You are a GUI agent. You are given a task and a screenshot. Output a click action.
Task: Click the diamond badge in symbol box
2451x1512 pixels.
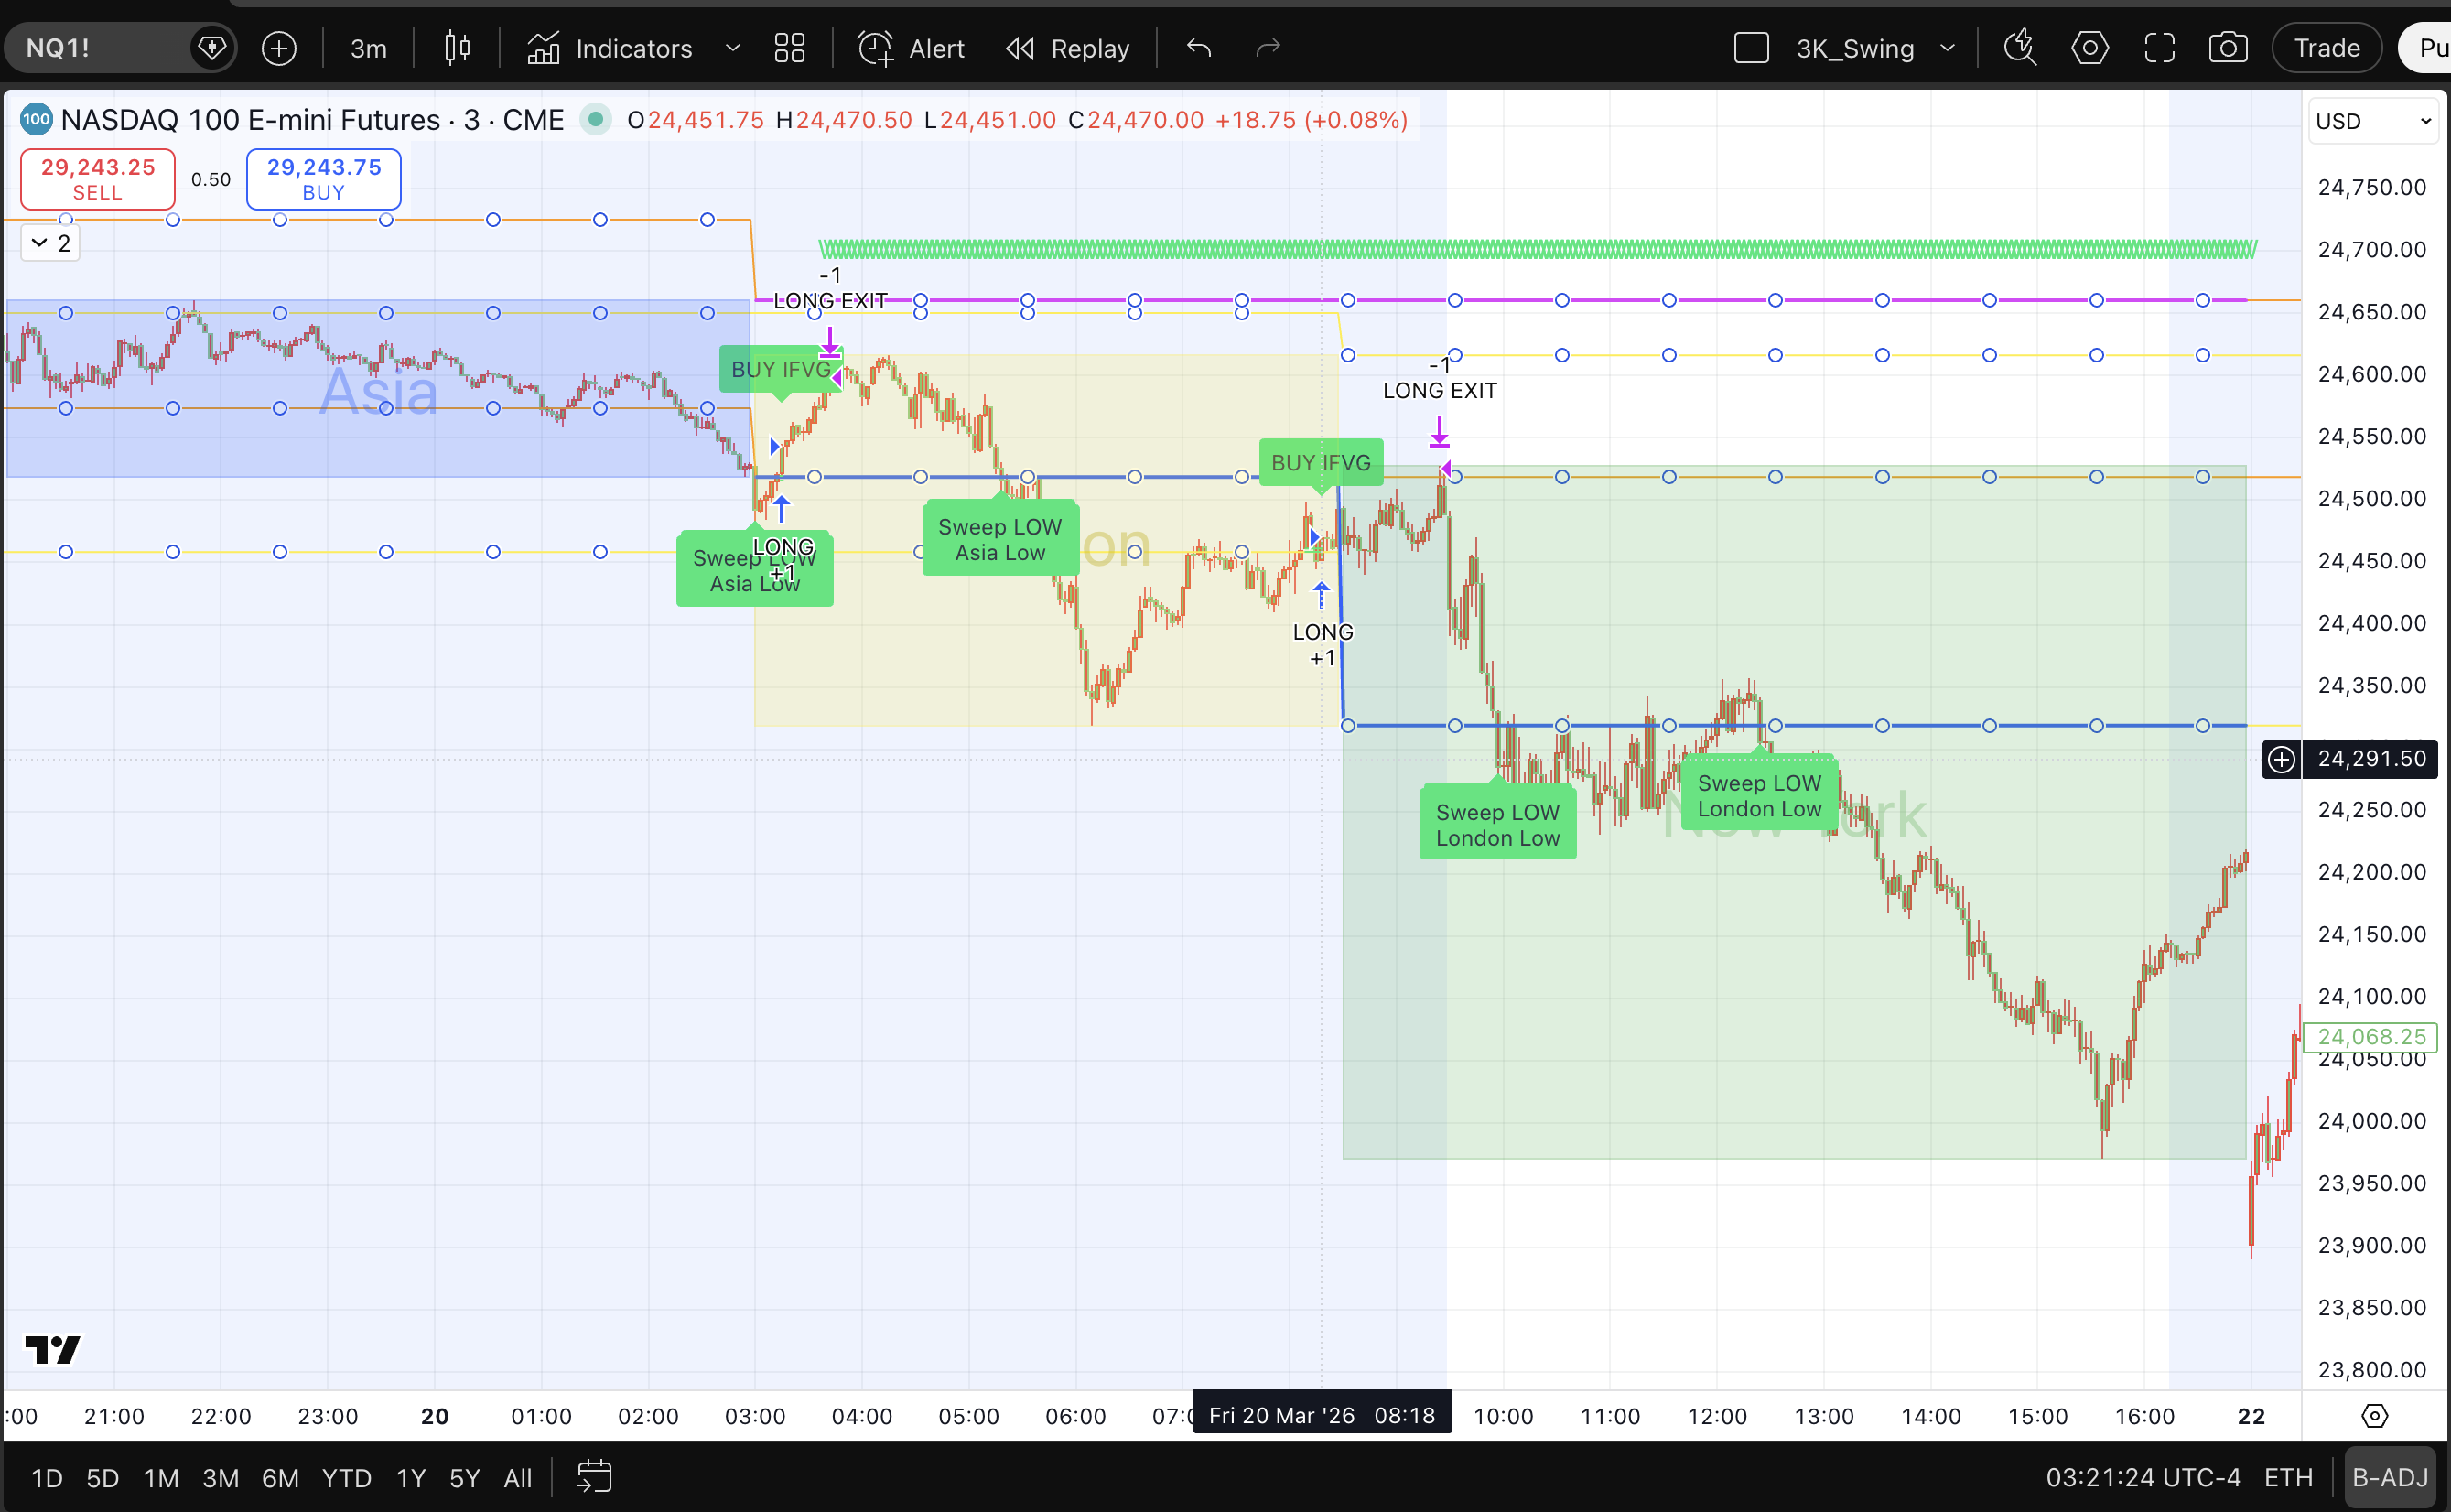212,48
